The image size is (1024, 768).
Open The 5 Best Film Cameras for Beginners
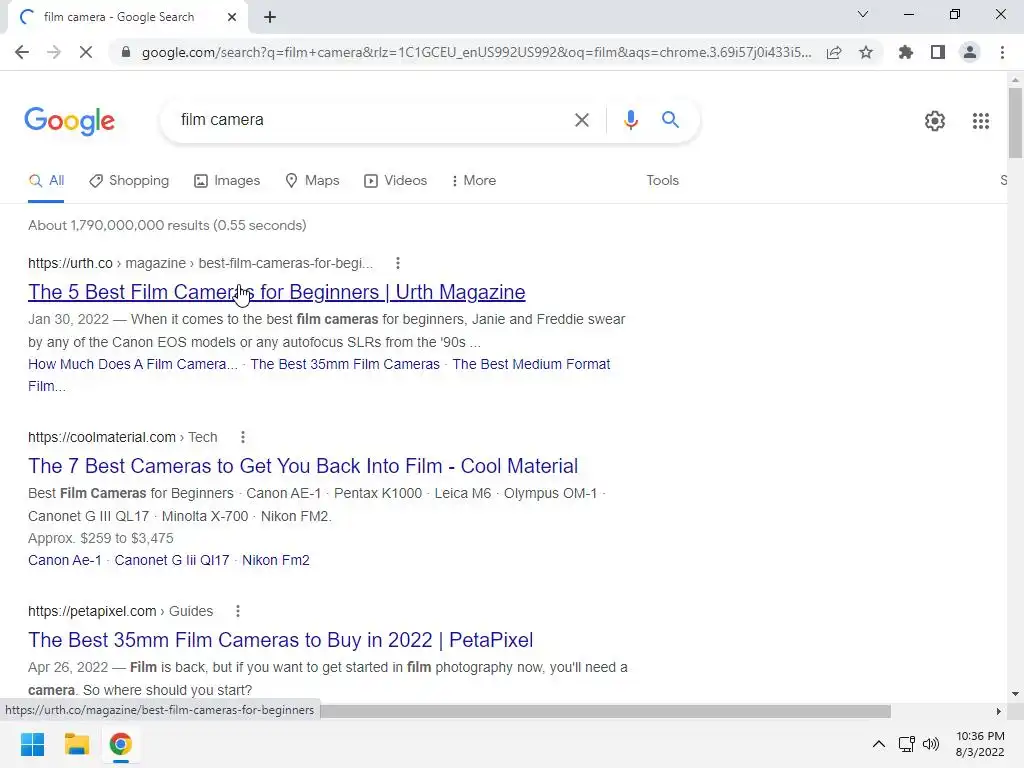(276, 292)
